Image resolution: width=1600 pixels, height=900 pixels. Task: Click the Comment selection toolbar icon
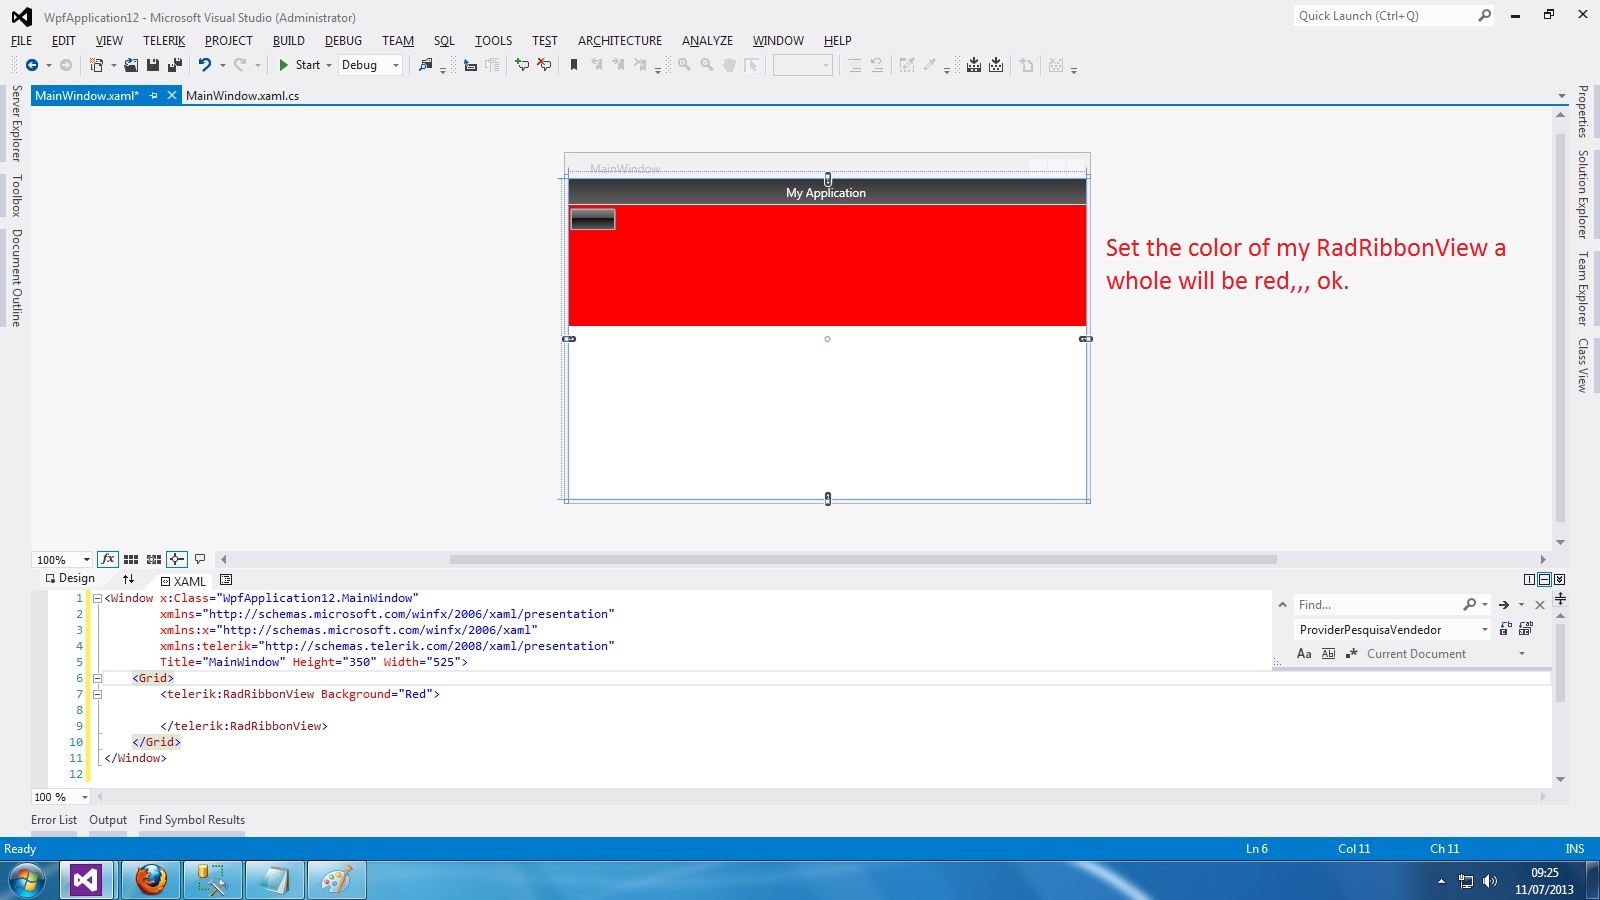[x=522, y=65]
